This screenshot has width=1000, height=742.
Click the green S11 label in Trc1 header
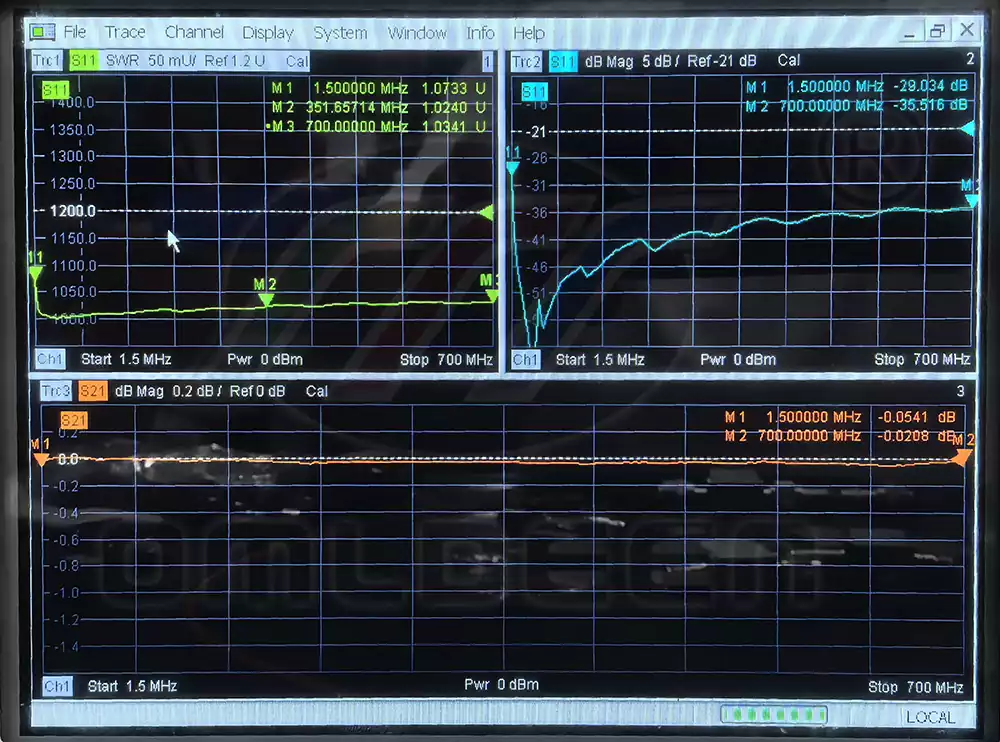tap(84, 61)
